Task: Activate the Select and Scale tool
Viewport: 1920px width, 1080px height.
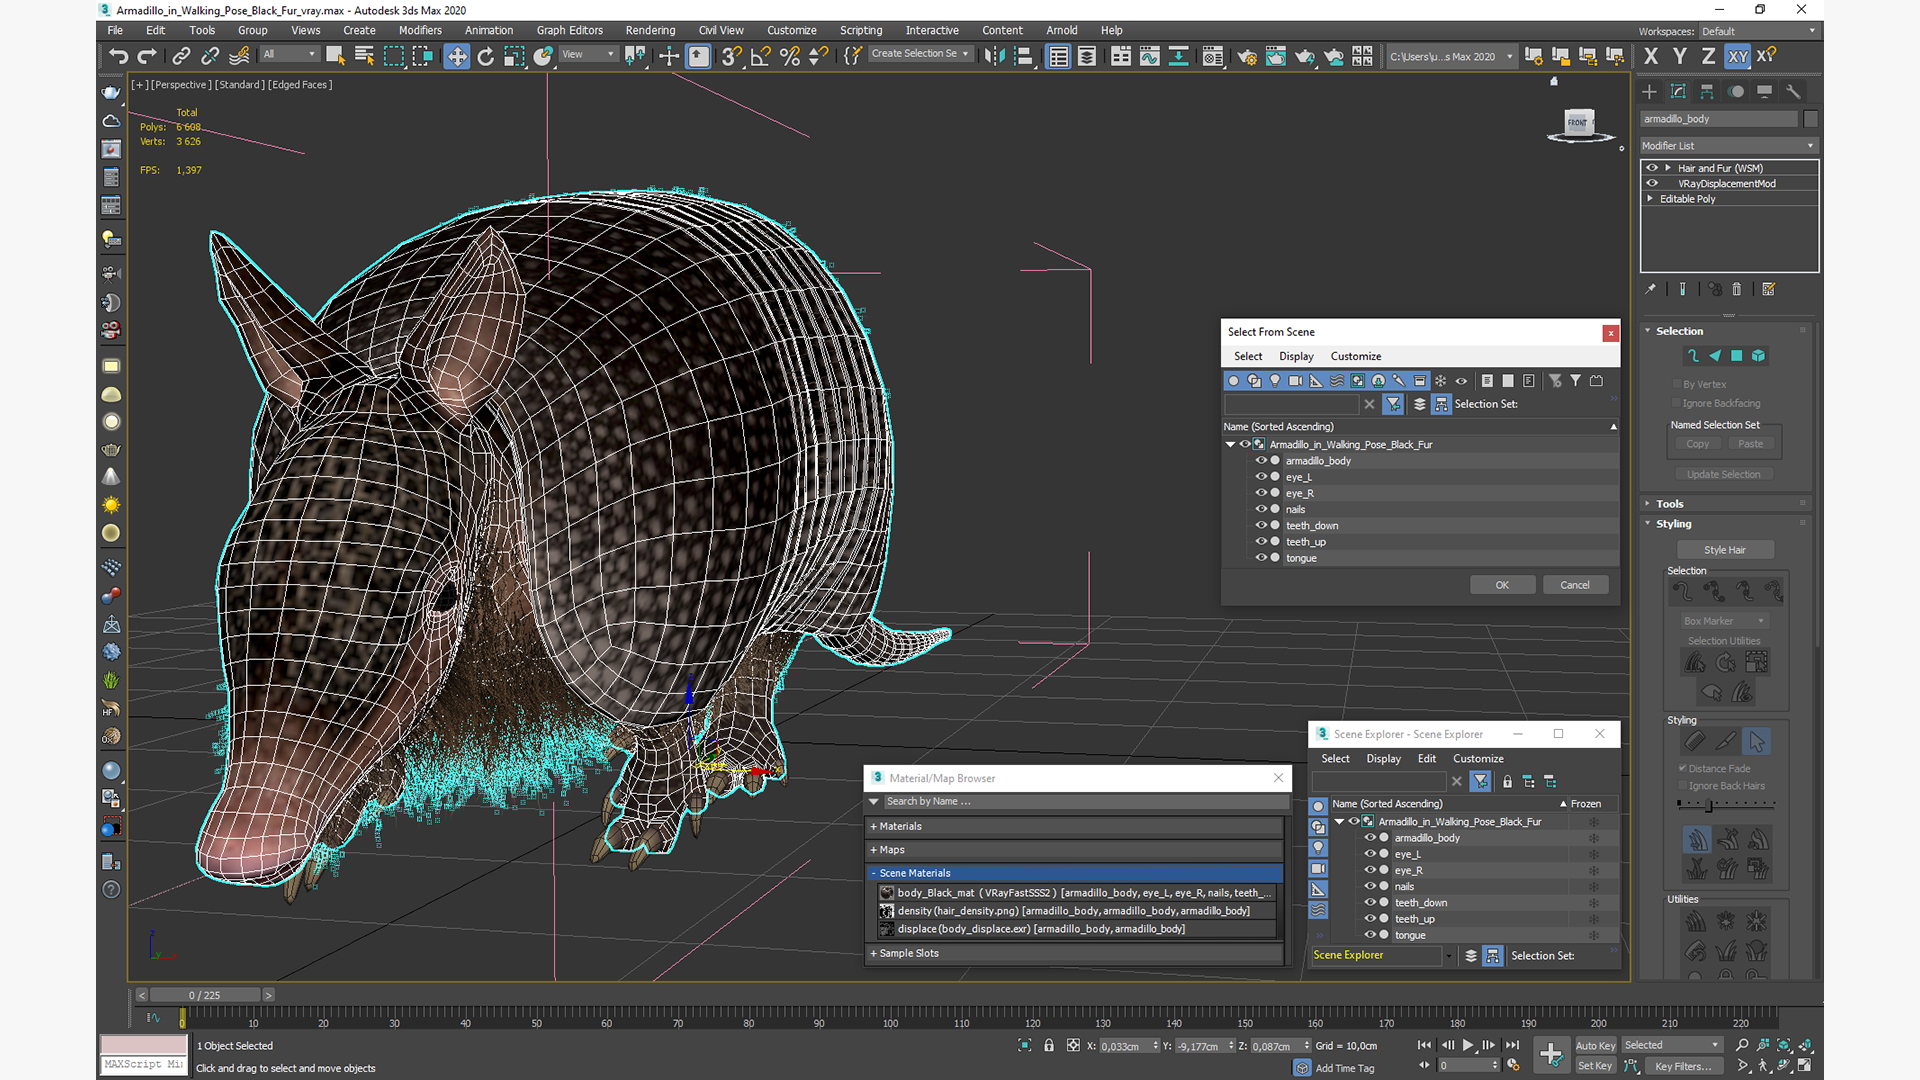Action: (514, 57)
